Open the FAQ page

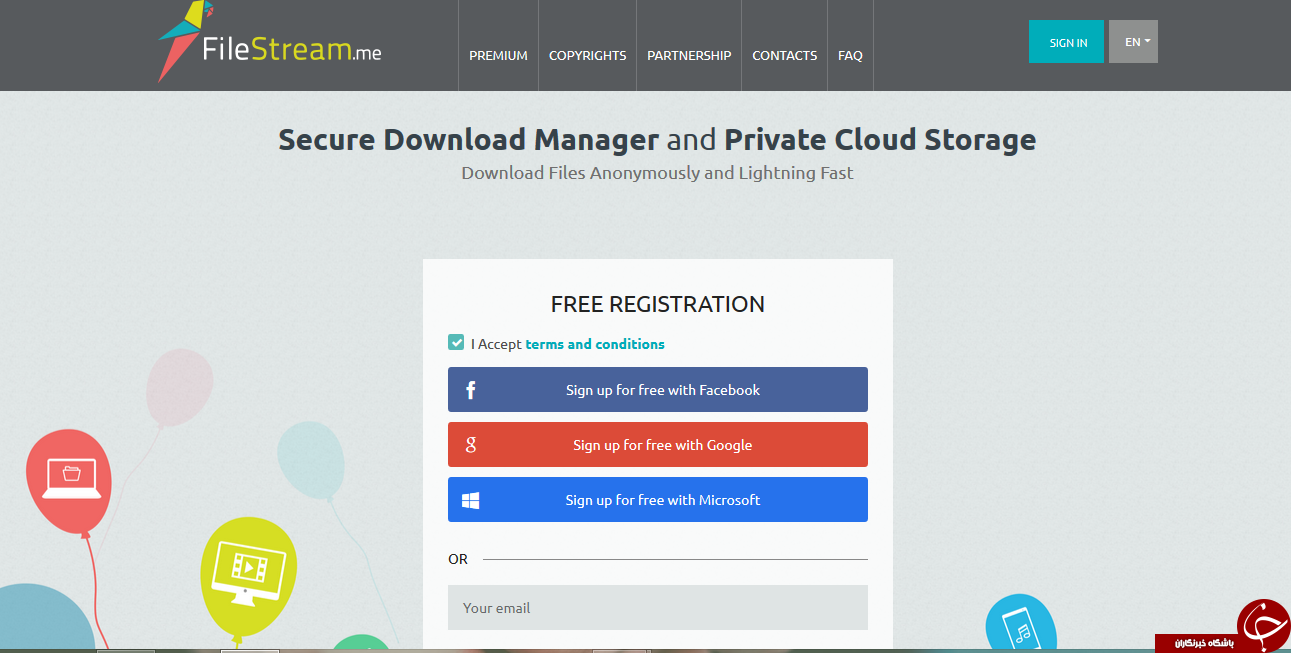pyautogui.click(x=850, y=56)
